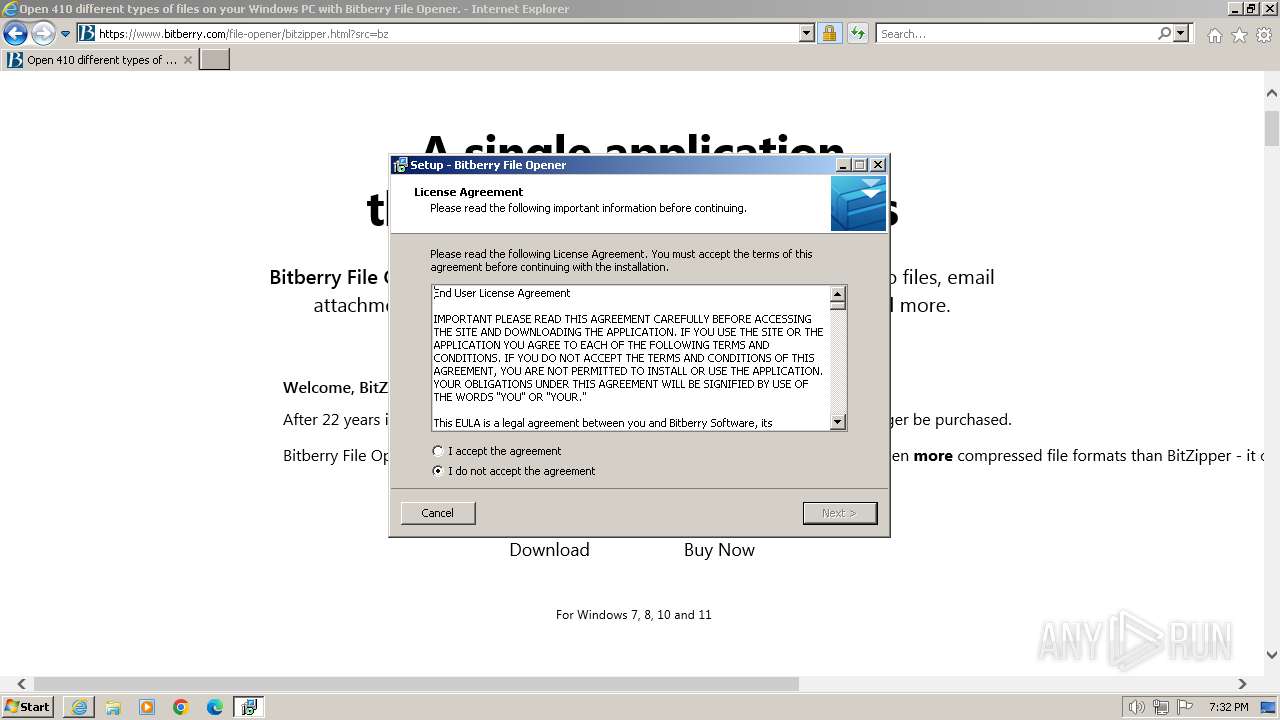Open the media player taskbar icon
Viewport: 1280px width, 720px height.
click(147, 707)
